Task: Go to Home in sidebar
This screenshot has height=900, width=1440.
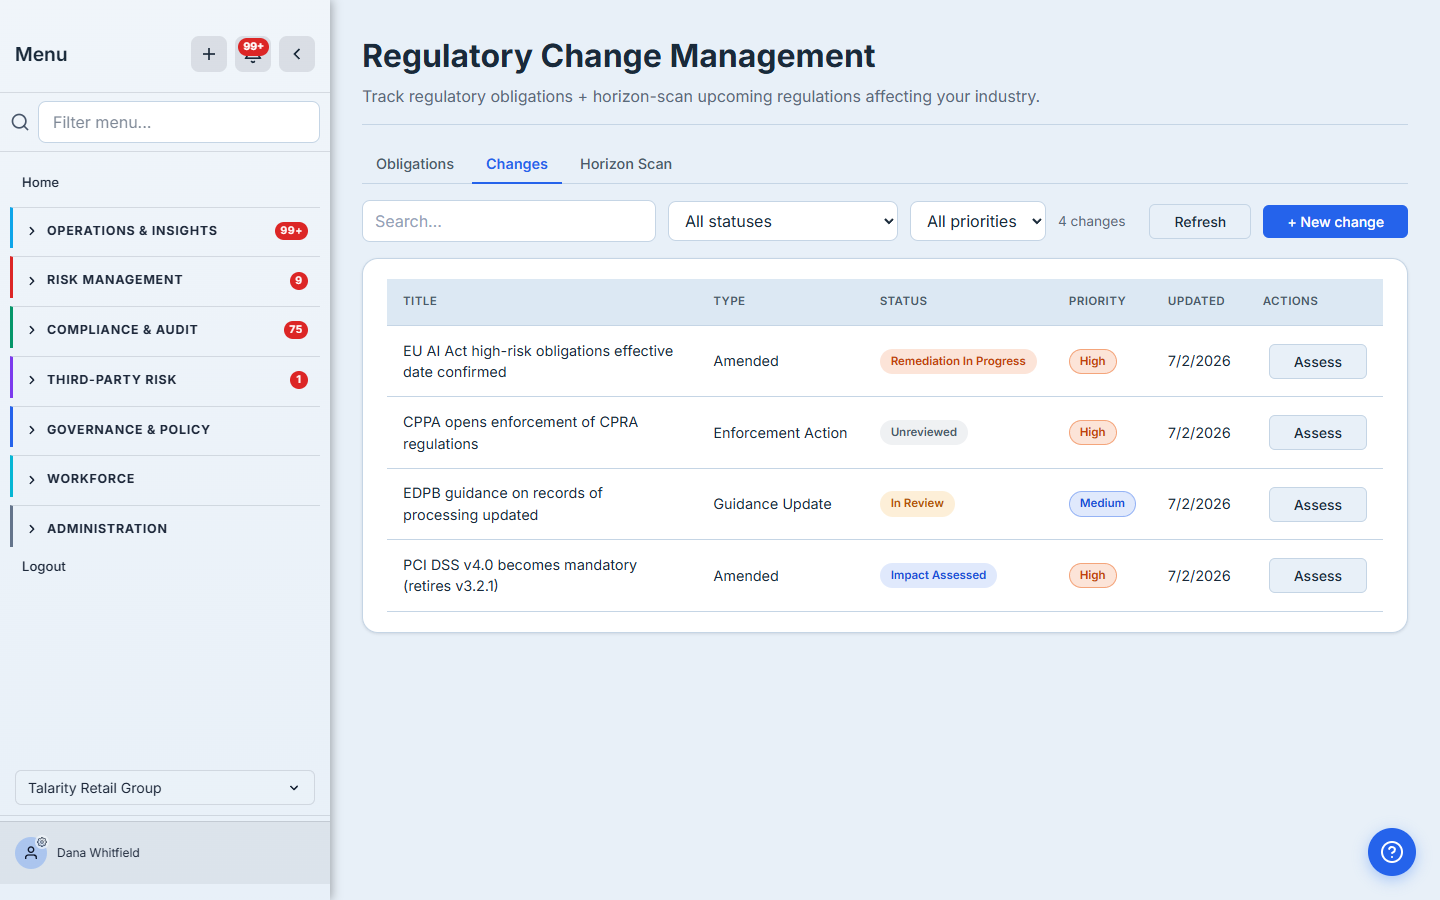Action: point(41,182)
